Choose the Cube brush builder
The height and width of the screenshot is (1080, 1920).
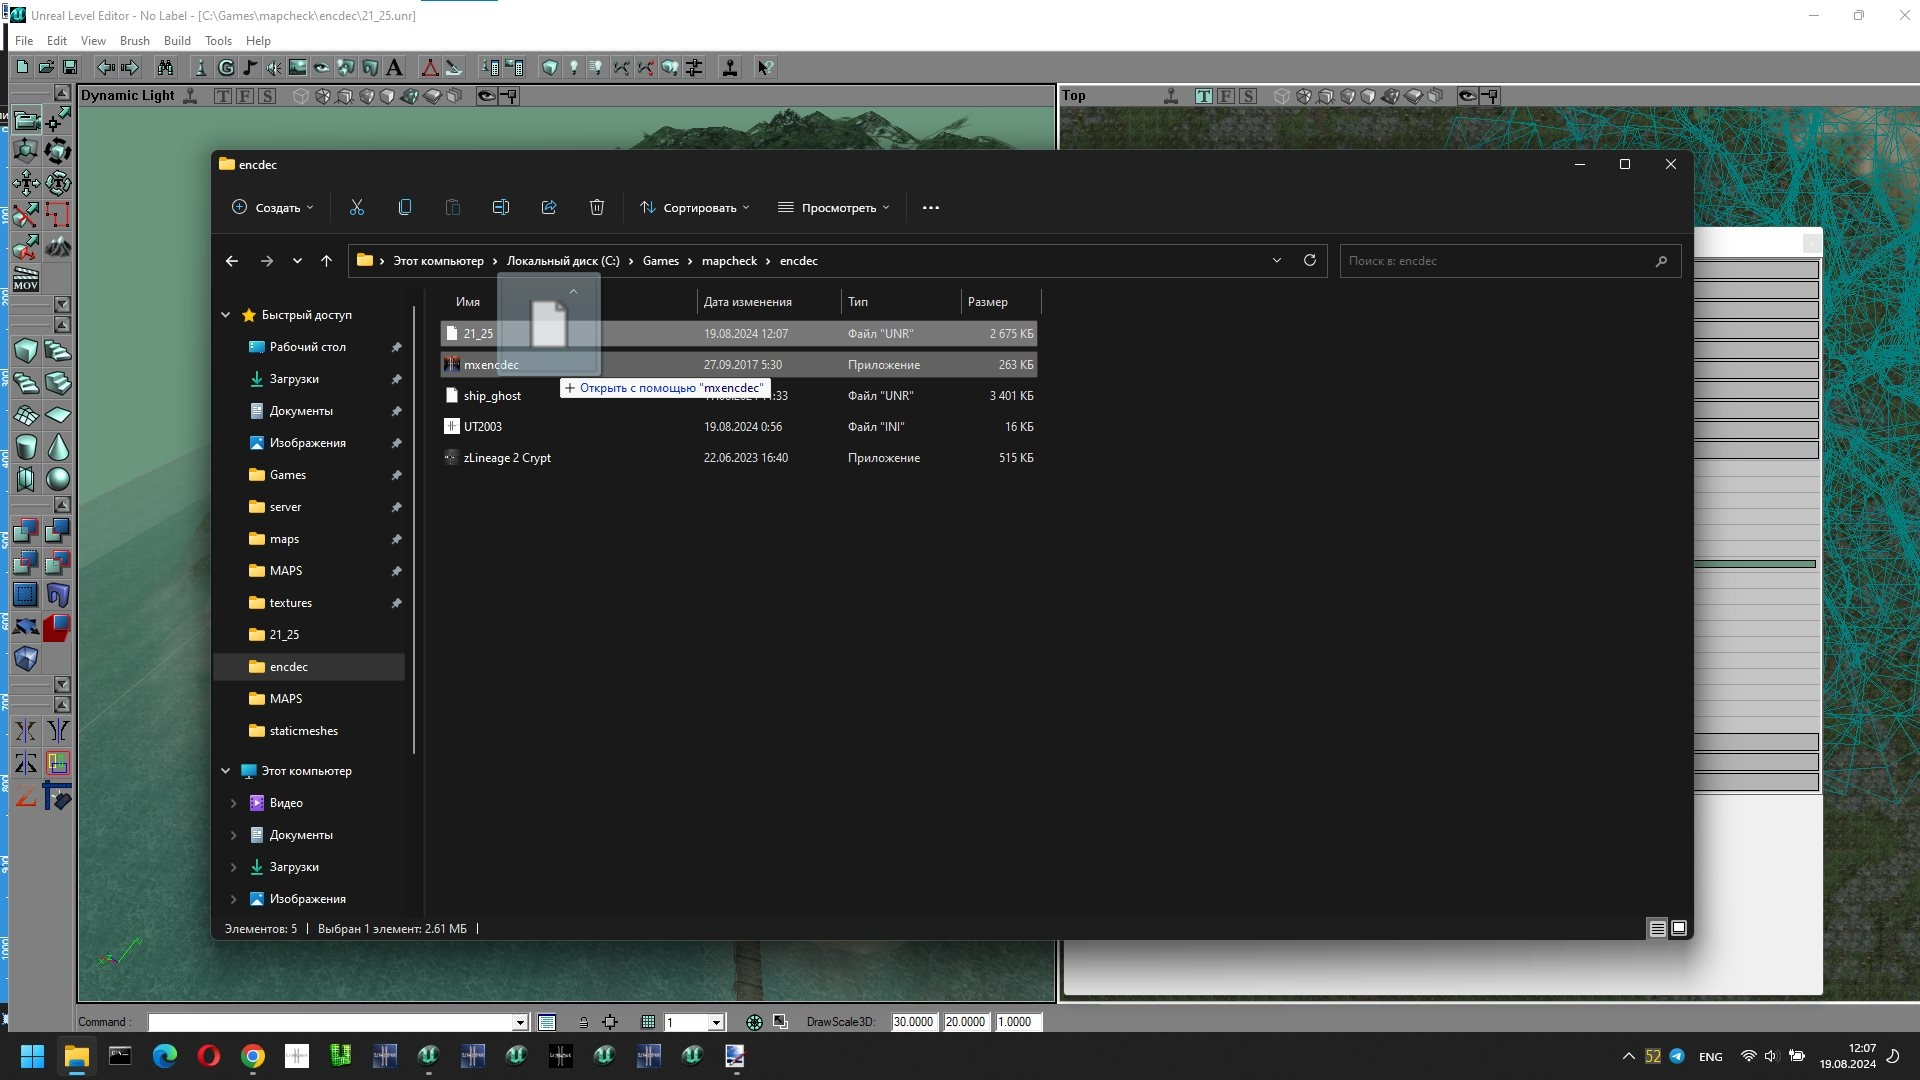26,351
